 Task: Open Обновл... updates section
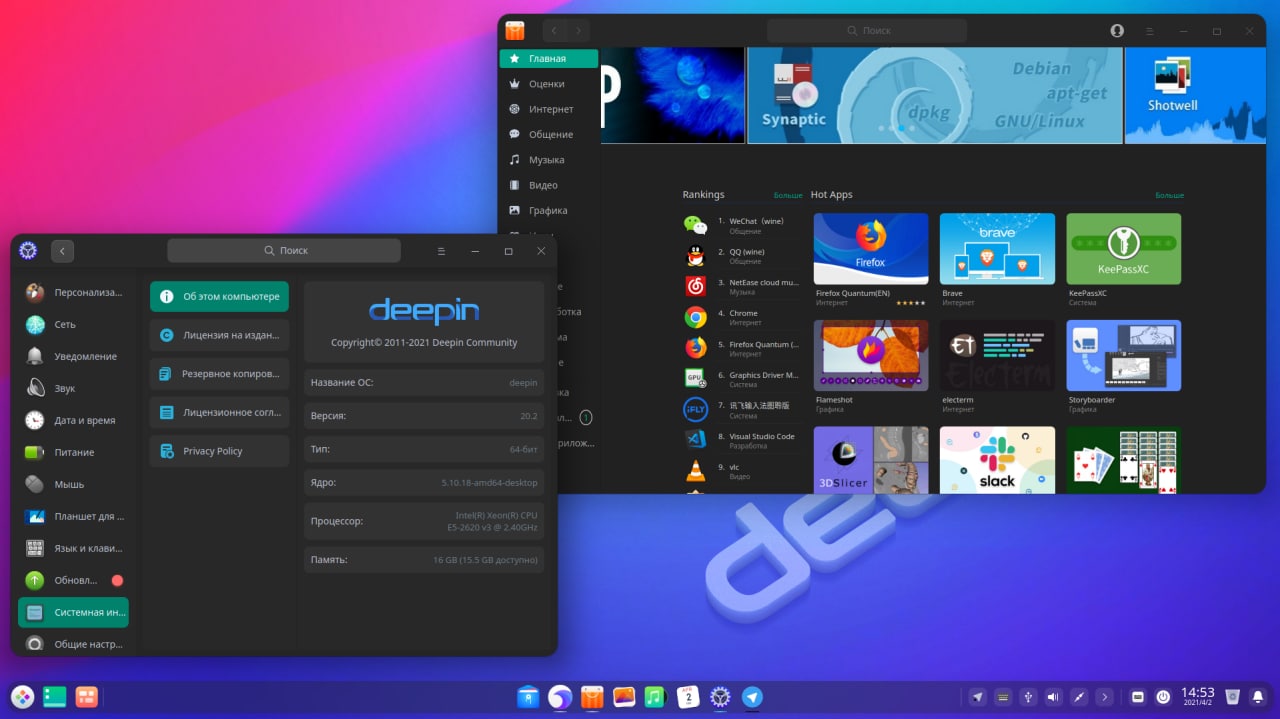tap(74, 580)
